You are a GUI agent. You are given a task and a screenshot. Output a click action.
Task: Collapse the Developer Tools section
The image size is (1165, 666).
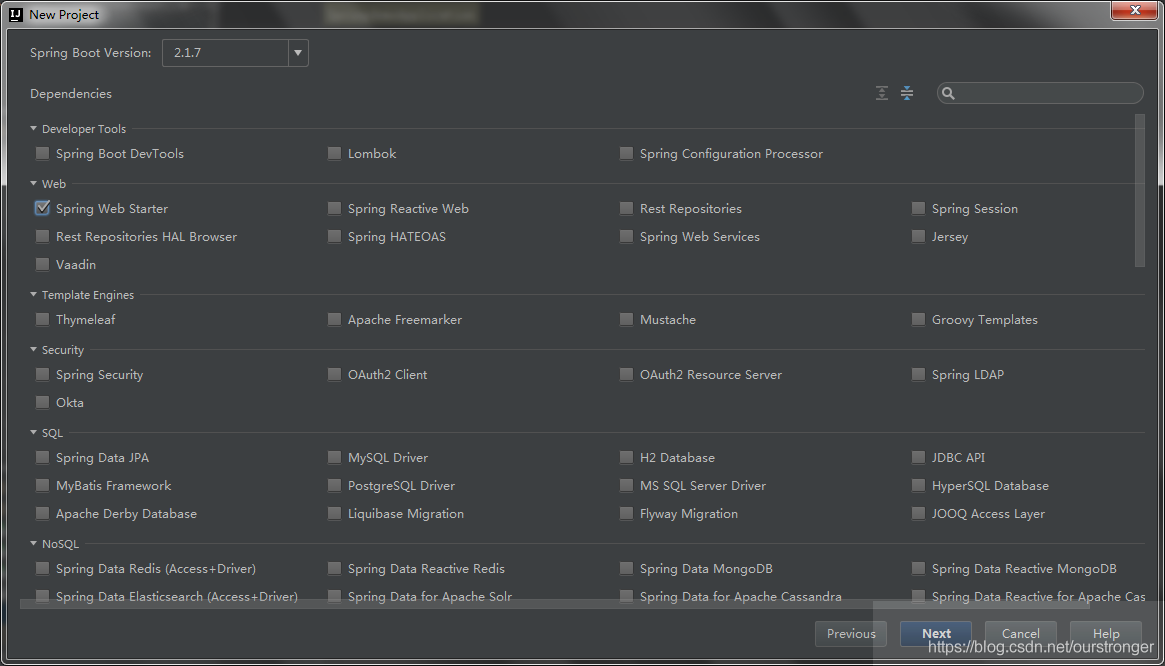pos(33,129)
